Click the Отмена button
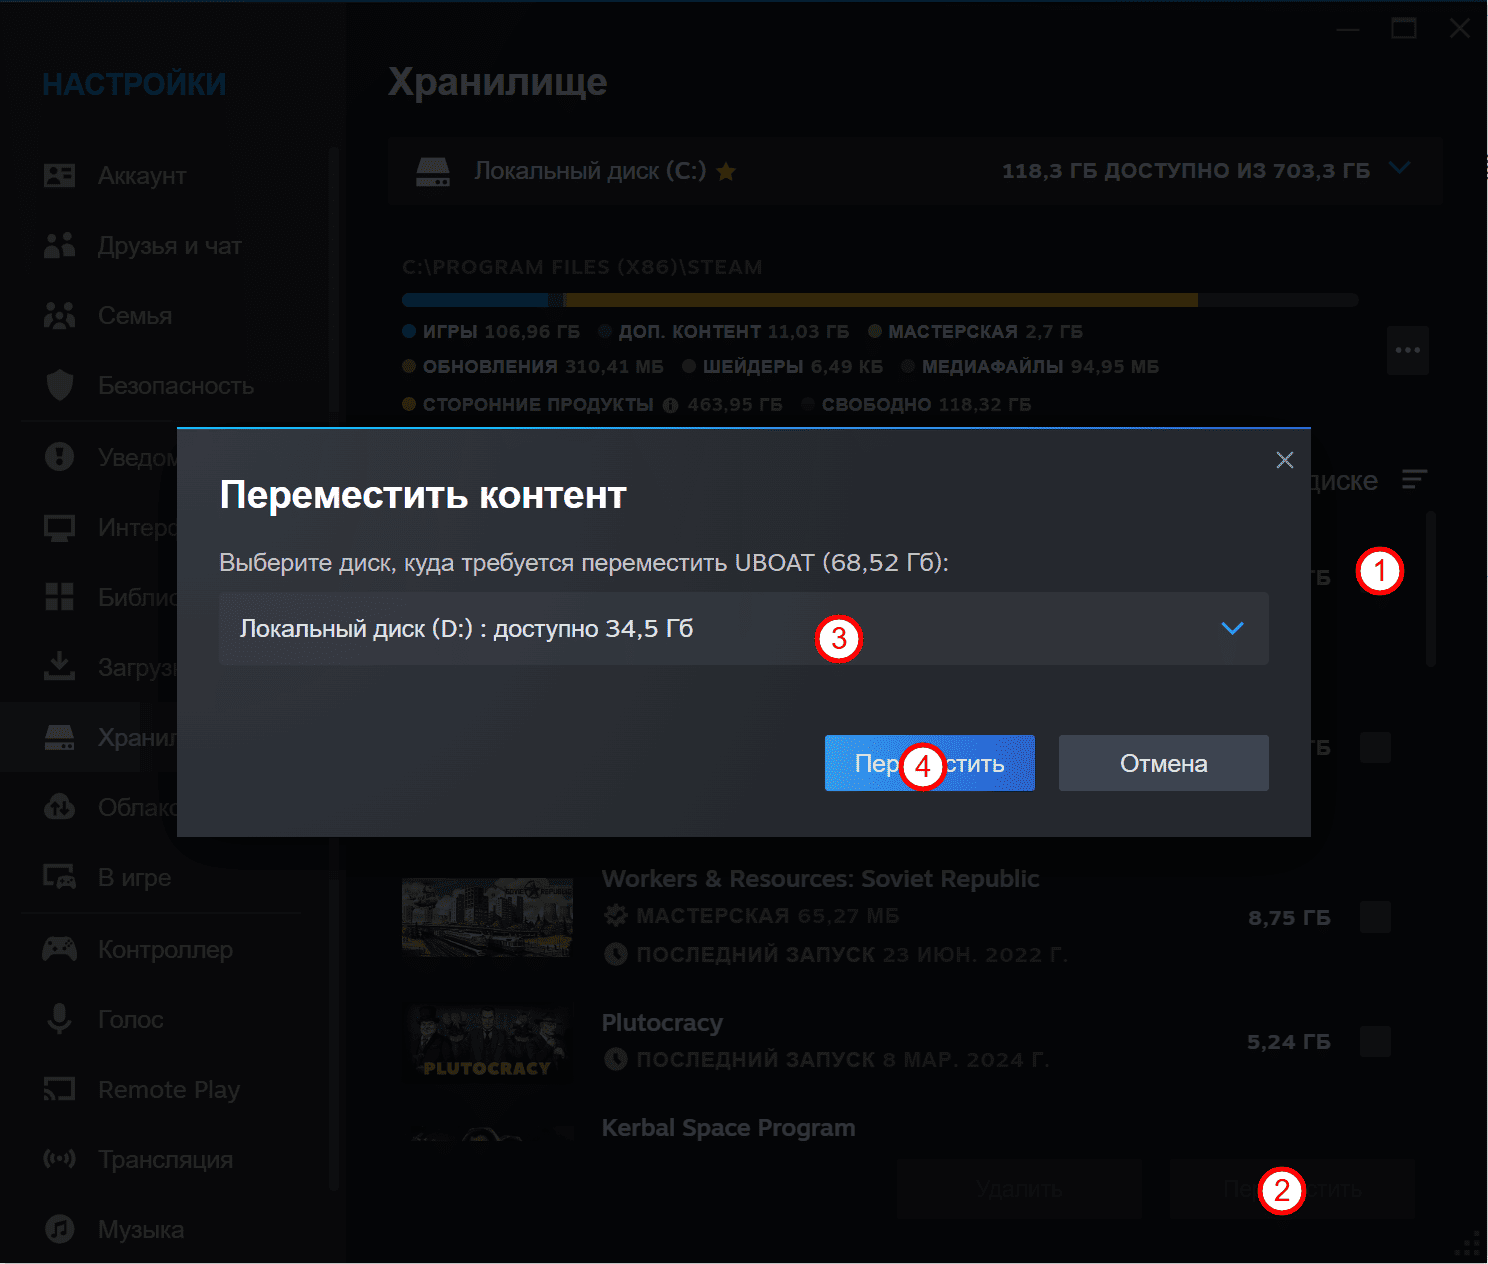1488x1264 pixels. tap(1164, 763)
